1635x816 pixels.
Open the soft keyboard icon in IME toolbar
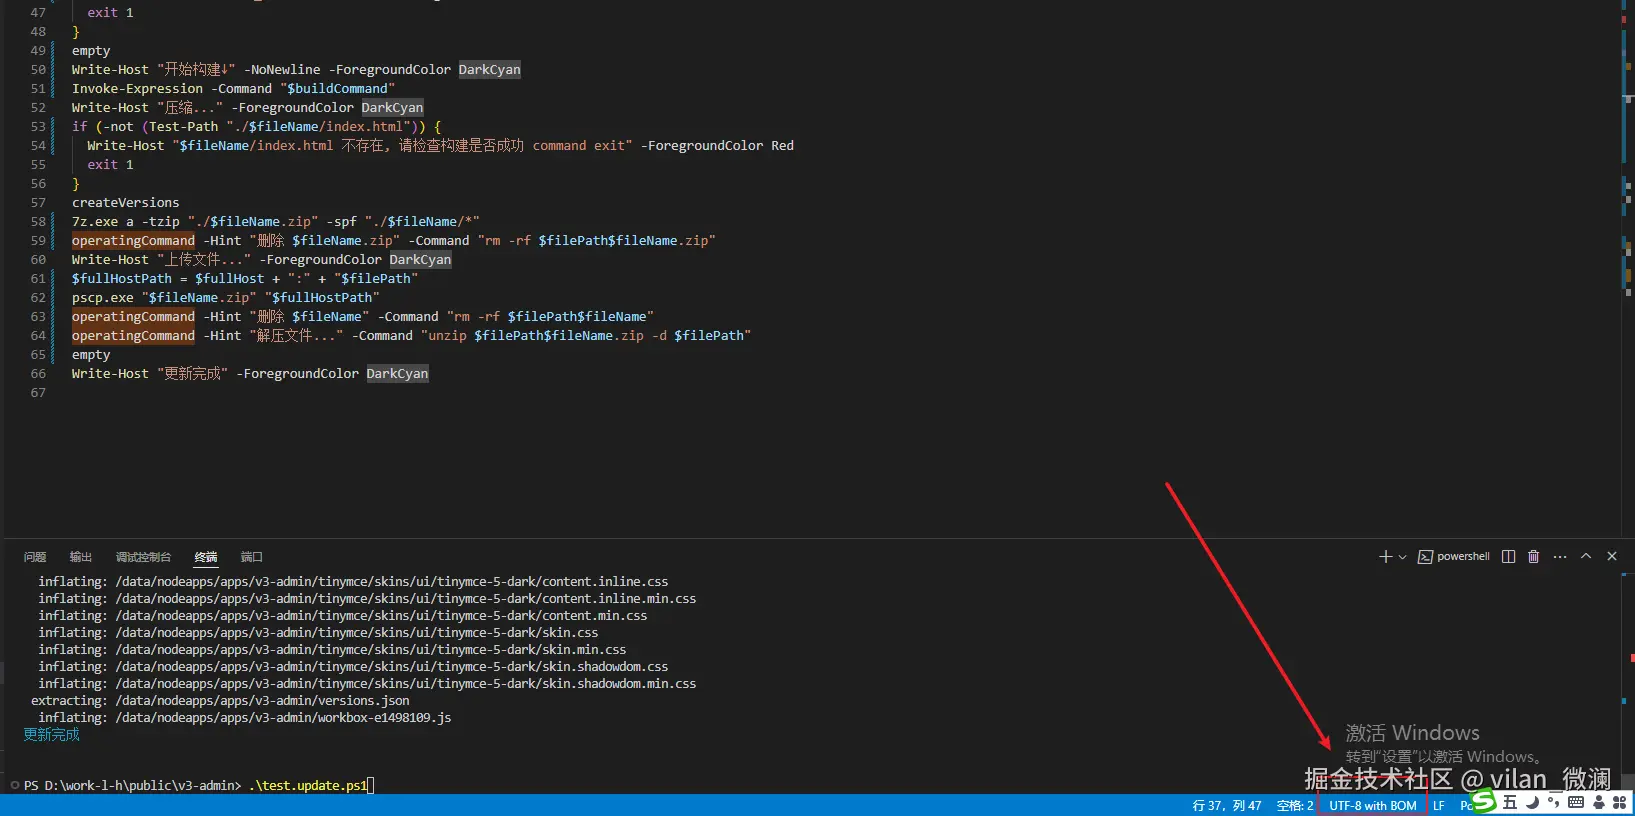click(1576, 802)
